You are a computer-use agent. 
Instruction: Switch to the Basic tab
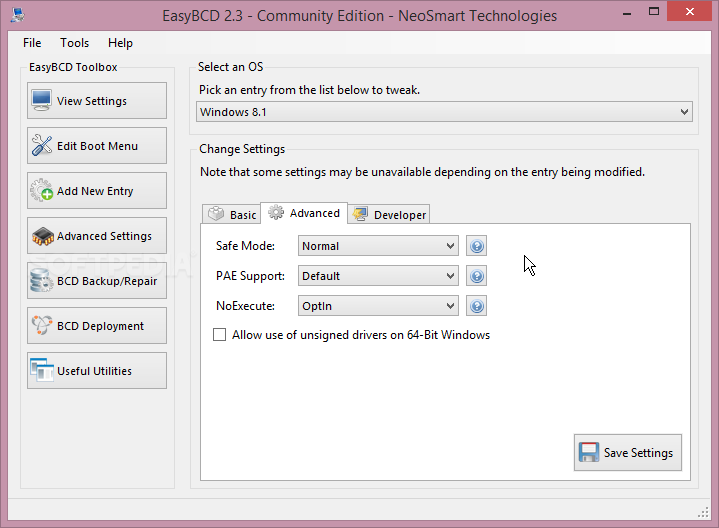[x=232, y=214]
